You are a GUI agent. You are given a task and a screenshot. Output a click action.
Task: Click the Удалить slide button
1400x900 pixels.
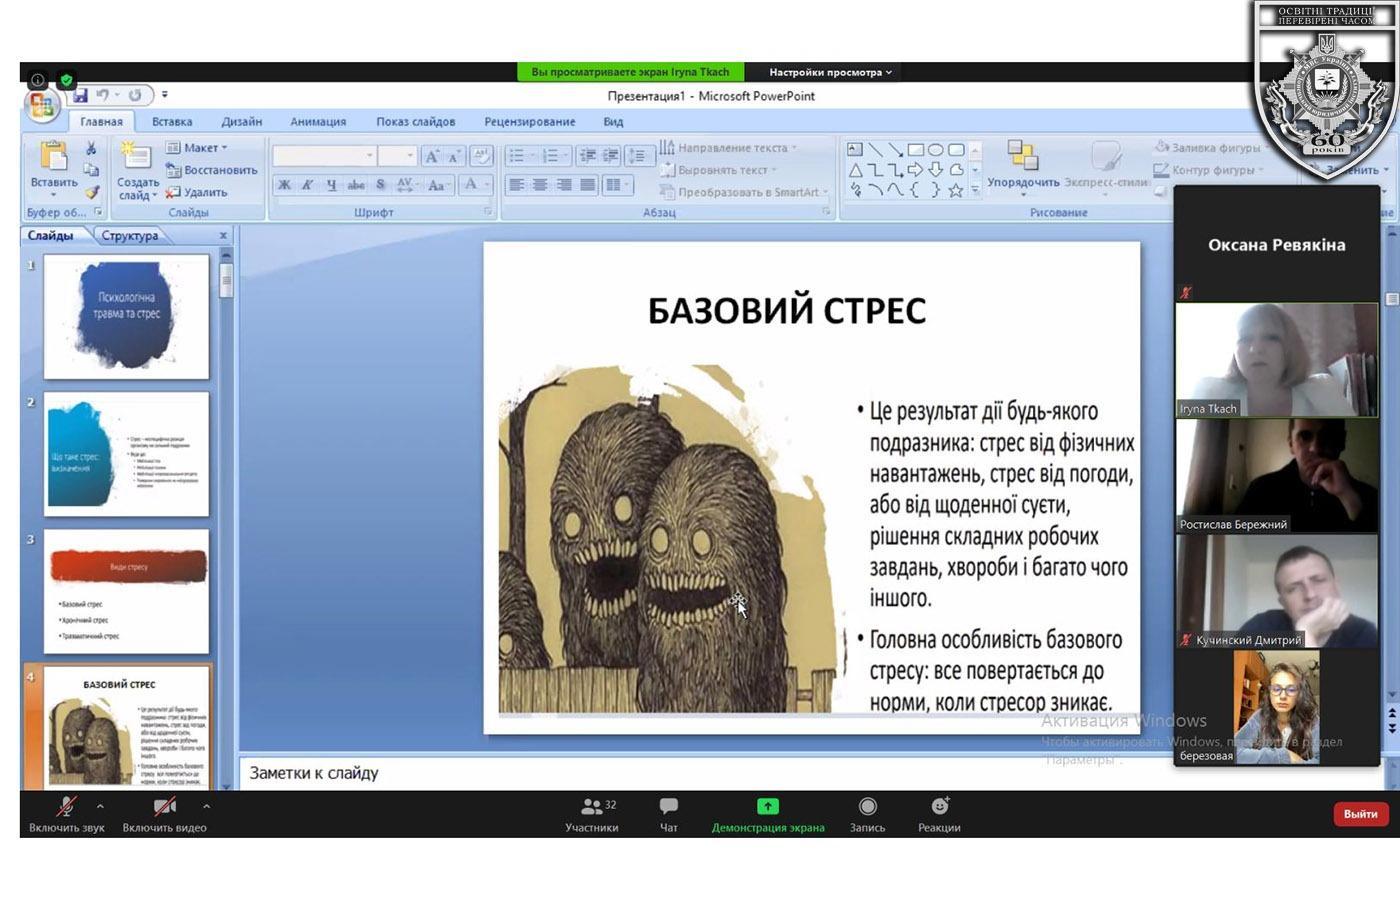tap(197, 192)
